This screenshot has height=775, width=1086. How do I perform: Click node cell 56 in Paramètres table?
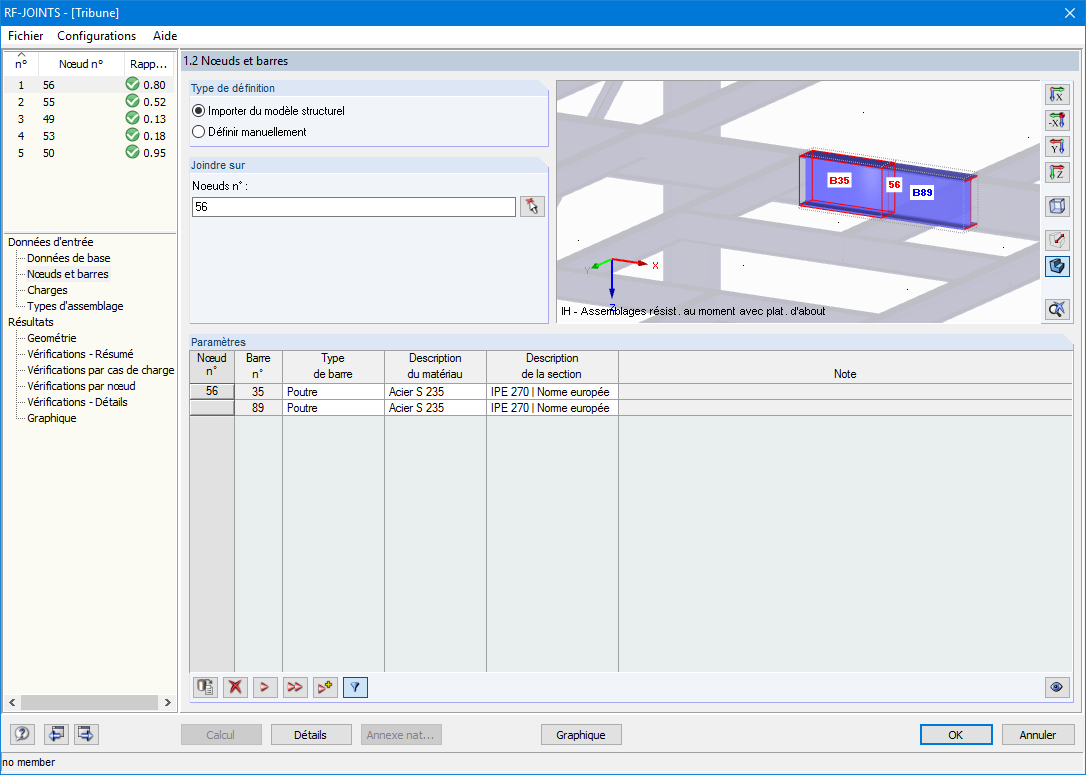coord(212,391)
